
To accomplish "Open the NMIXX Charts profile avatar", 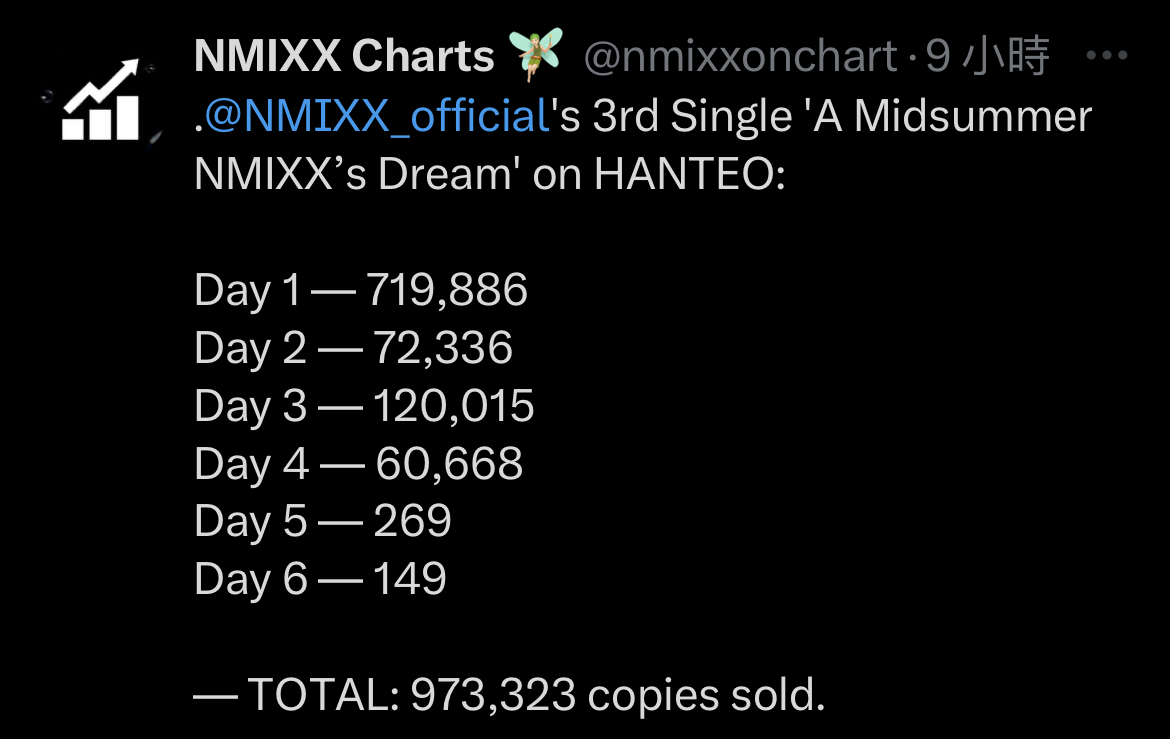I will (x=101, y=99).
